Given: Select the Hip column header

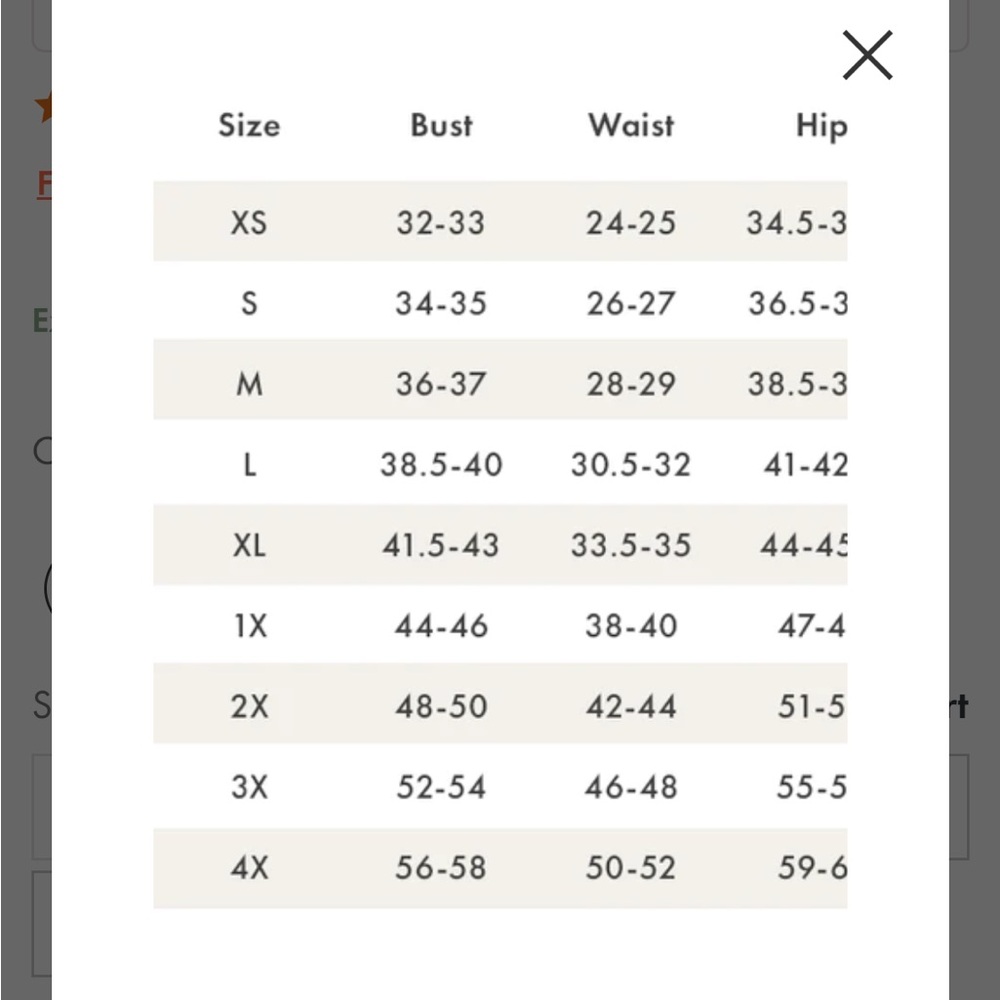Looking at the screenshot, I should [821, 126].
